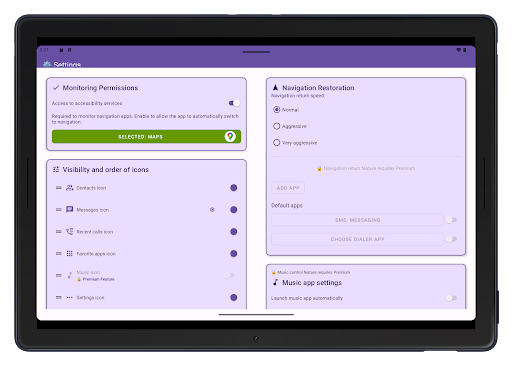Image resolution: width=512 pixels, height=366 pixels.
Task: Toggle Launch music app automatically
Action: point(451,298)
